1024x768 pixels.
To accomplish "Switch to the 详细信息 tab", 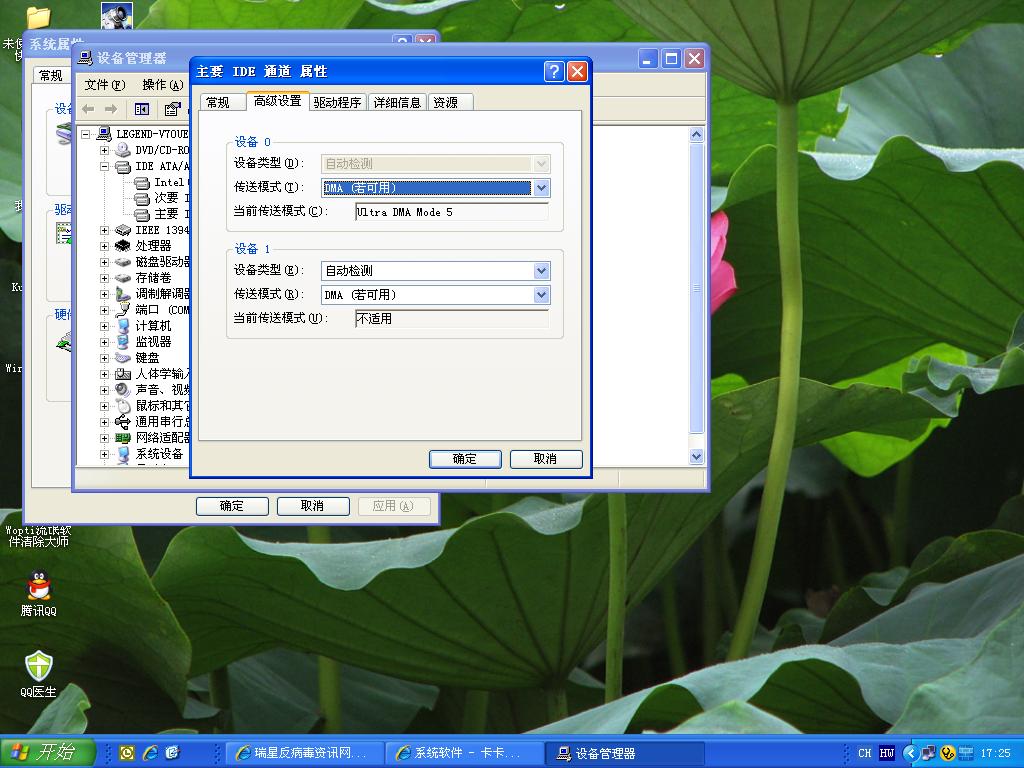I will [397, 102].
